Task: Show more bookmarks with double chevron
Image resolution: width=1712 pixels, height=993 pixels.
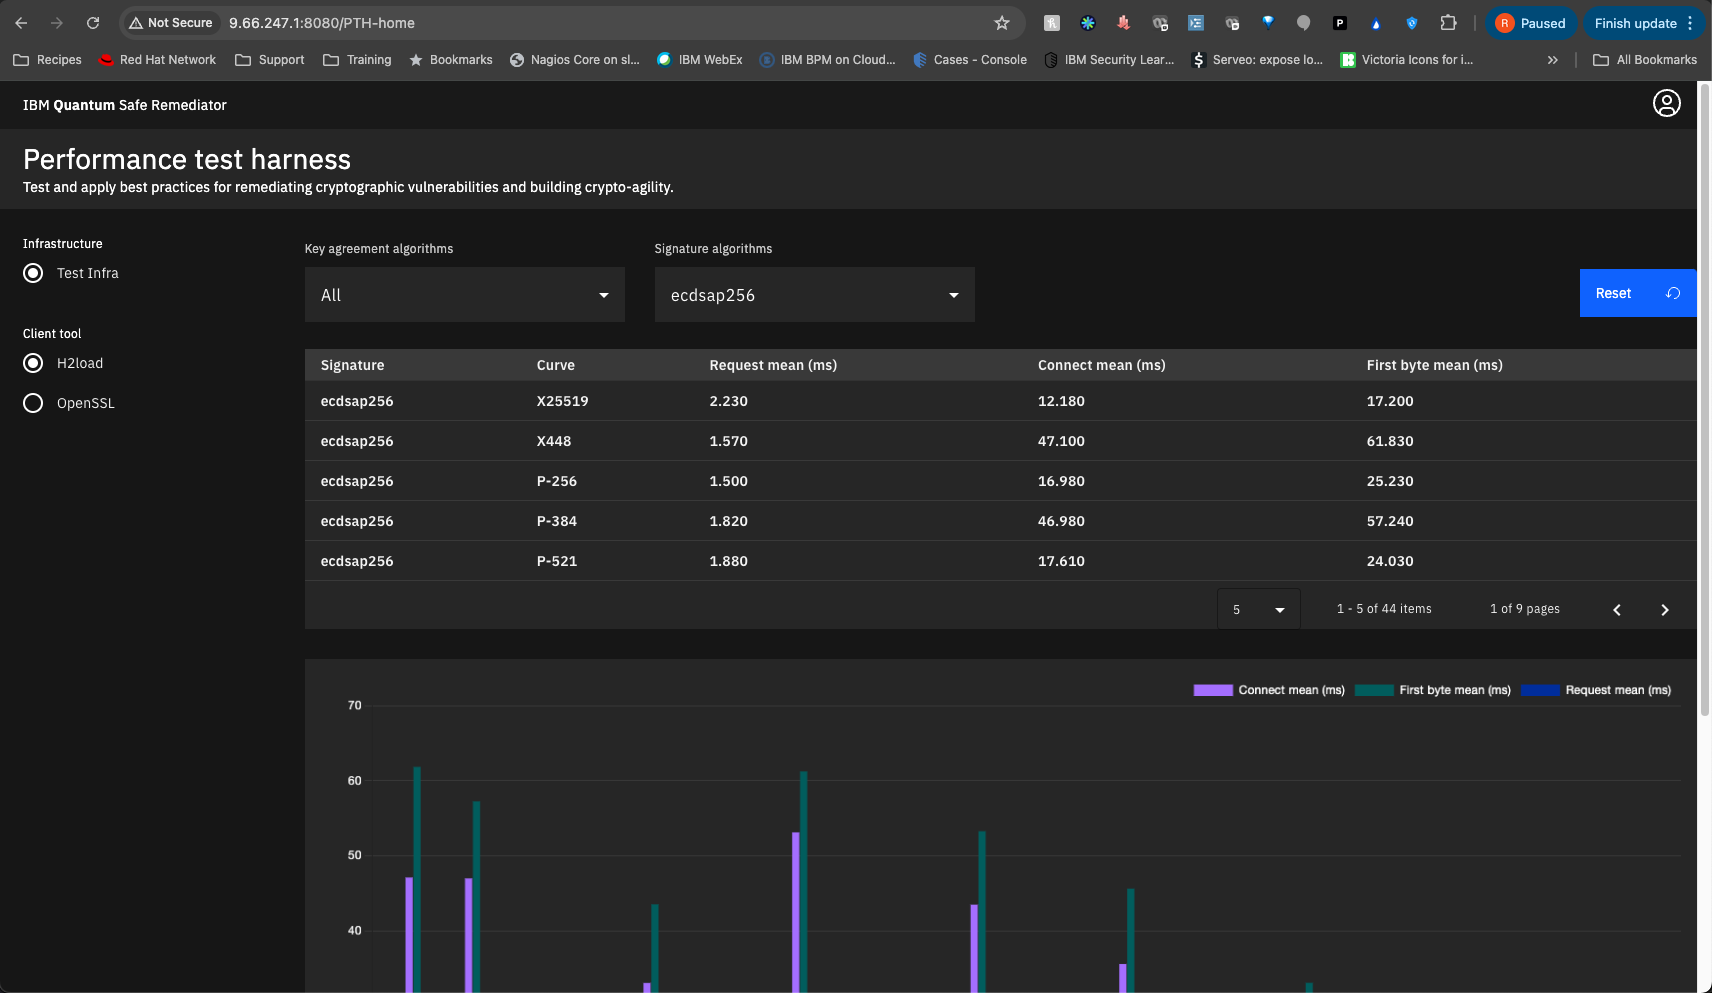Action: pyautogui.click(x=1552, y=60)
